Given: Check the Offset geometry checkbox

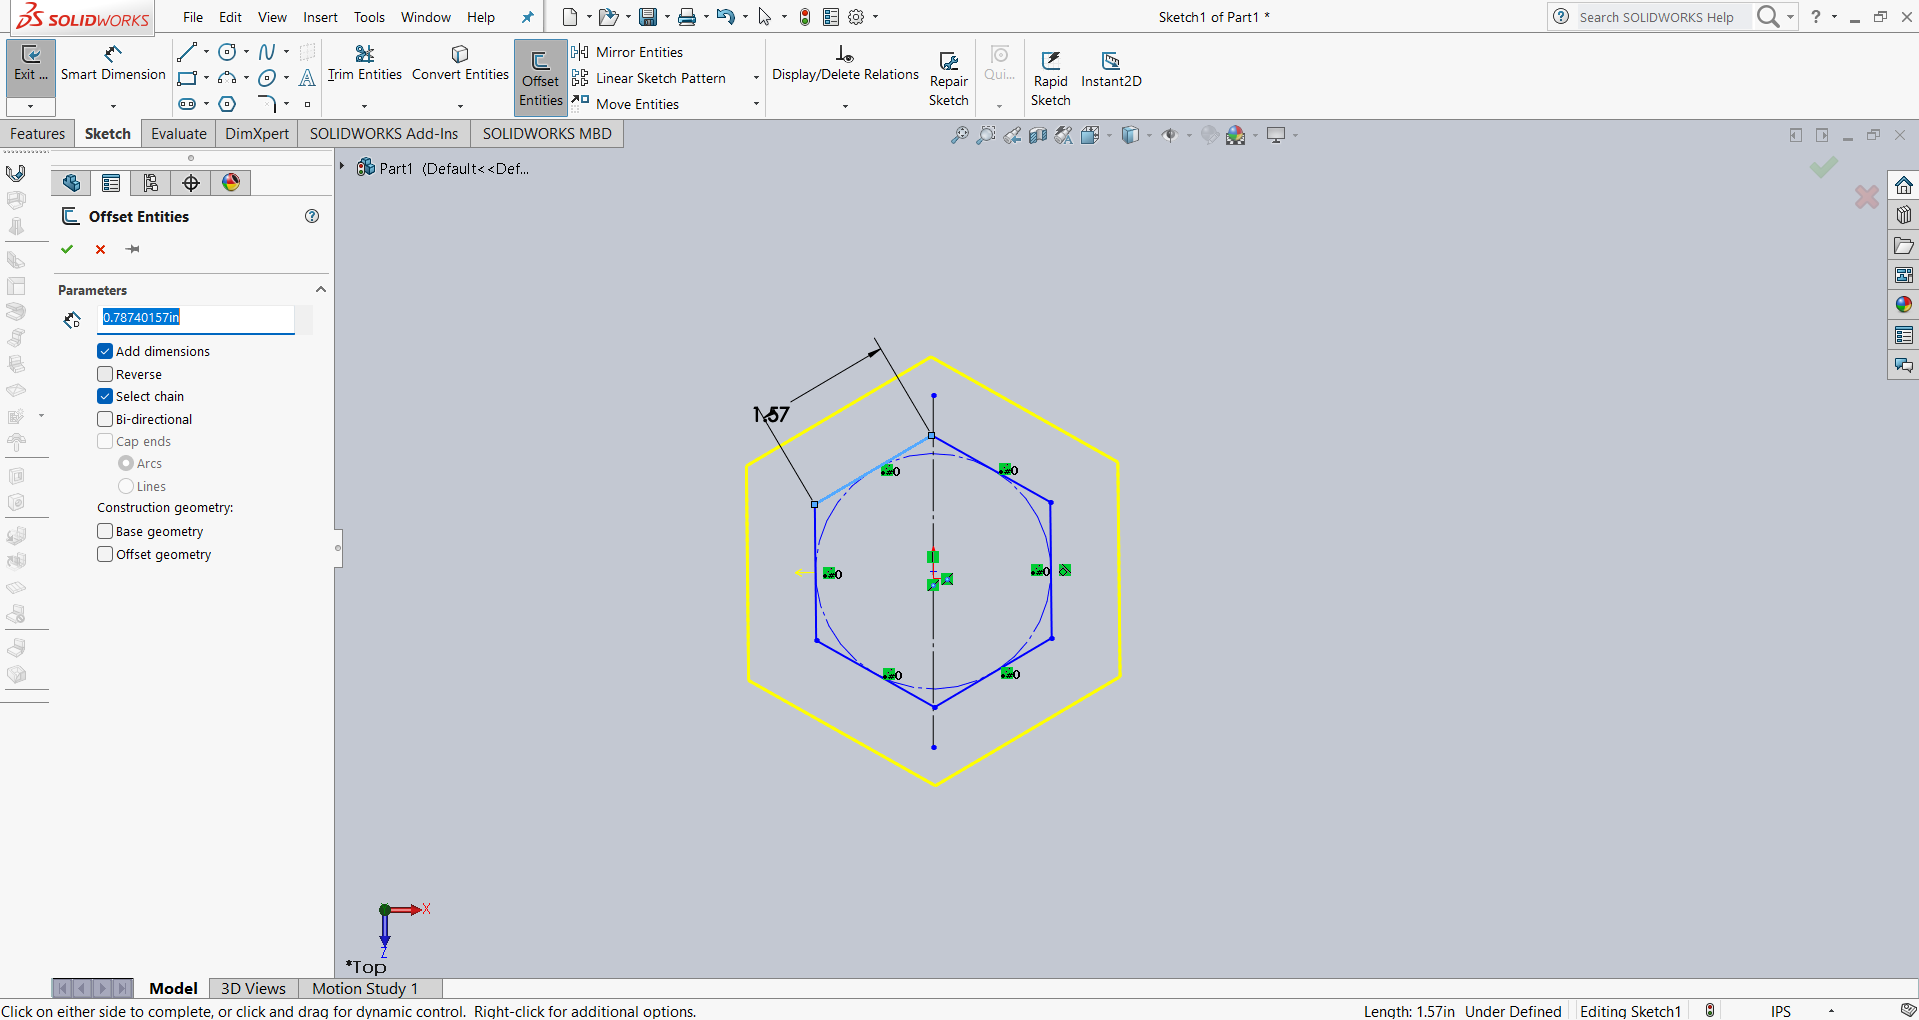Looking at the screenshot, I should (105, 554).
